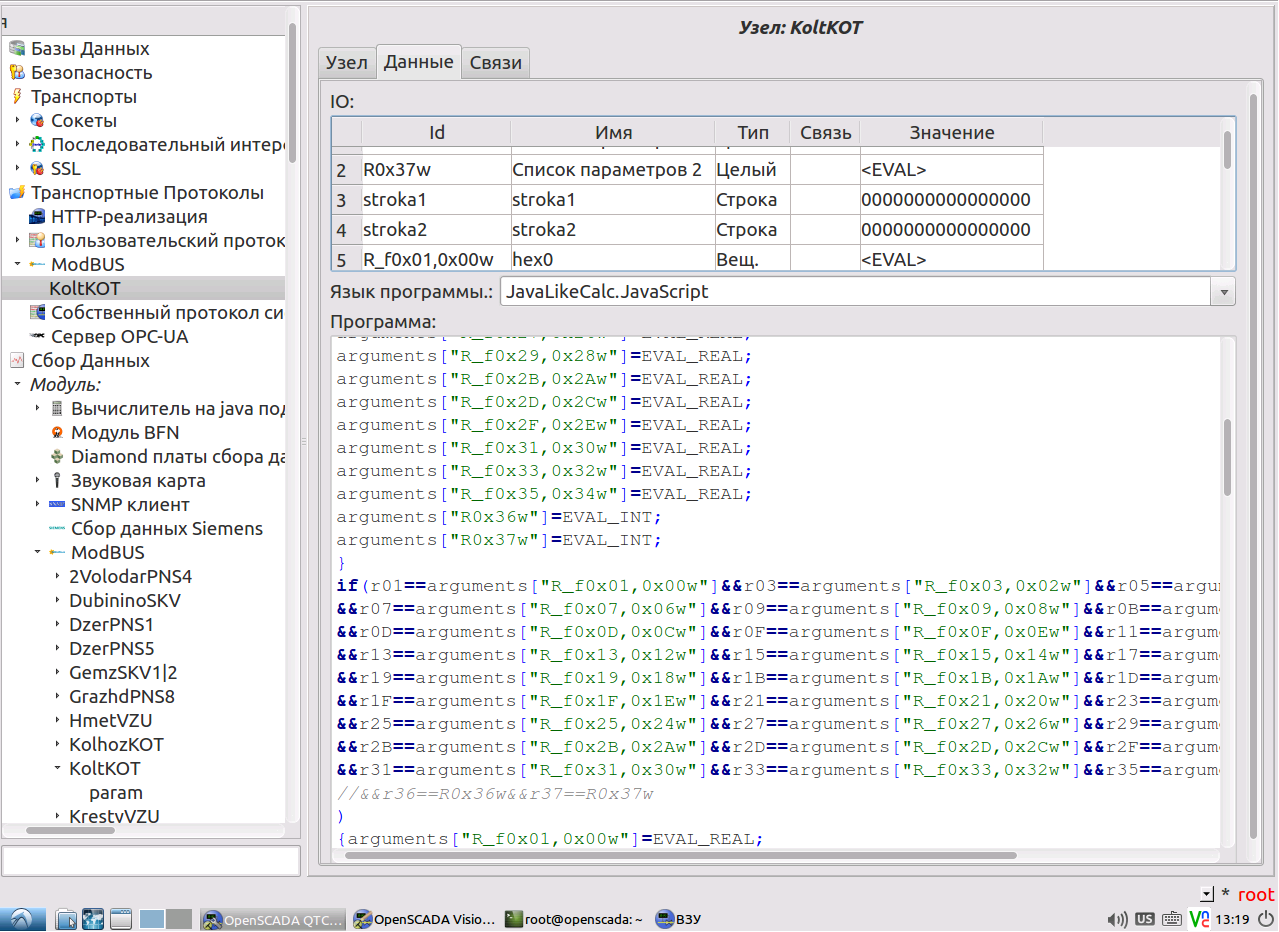The width and height of the screenshot is (1279, 932).
Task: Expand the DzerPNS1 tree node
Action: click(x=57, y=625)
